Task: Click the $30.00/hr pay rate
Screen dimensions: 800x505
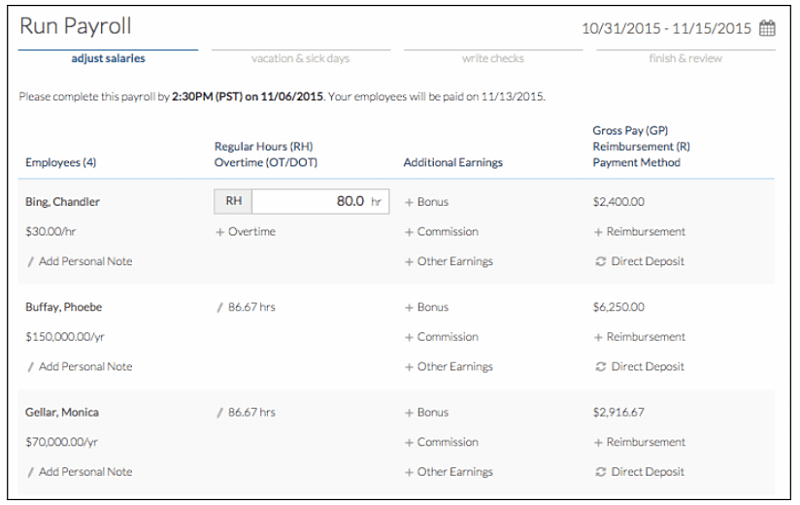Action: (51, 232)
